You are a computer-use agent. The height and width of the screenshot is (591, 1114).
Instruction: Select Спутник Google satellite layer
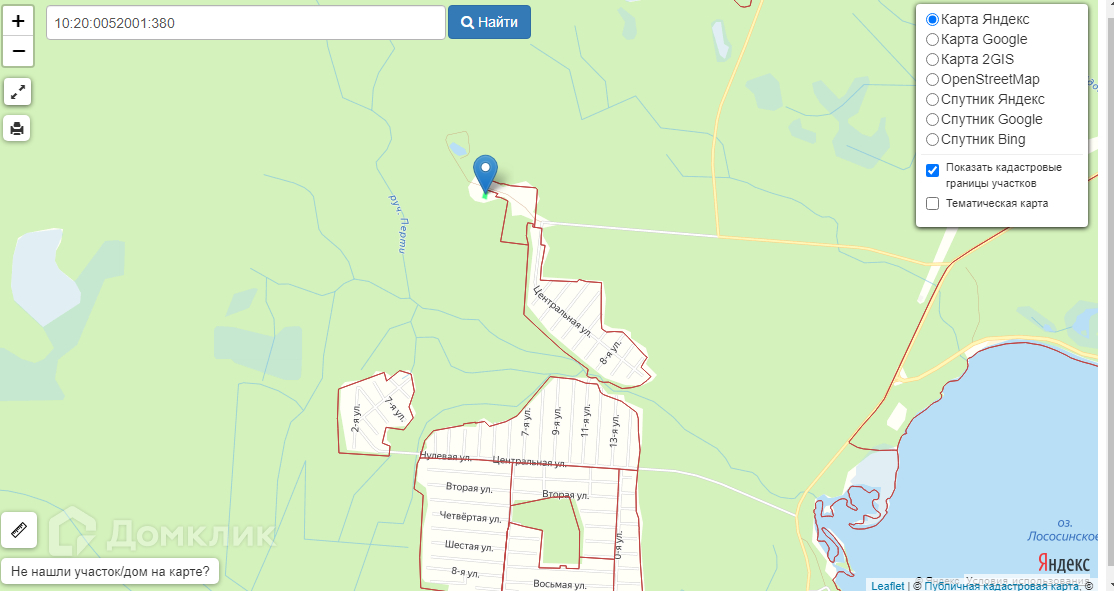933,119
